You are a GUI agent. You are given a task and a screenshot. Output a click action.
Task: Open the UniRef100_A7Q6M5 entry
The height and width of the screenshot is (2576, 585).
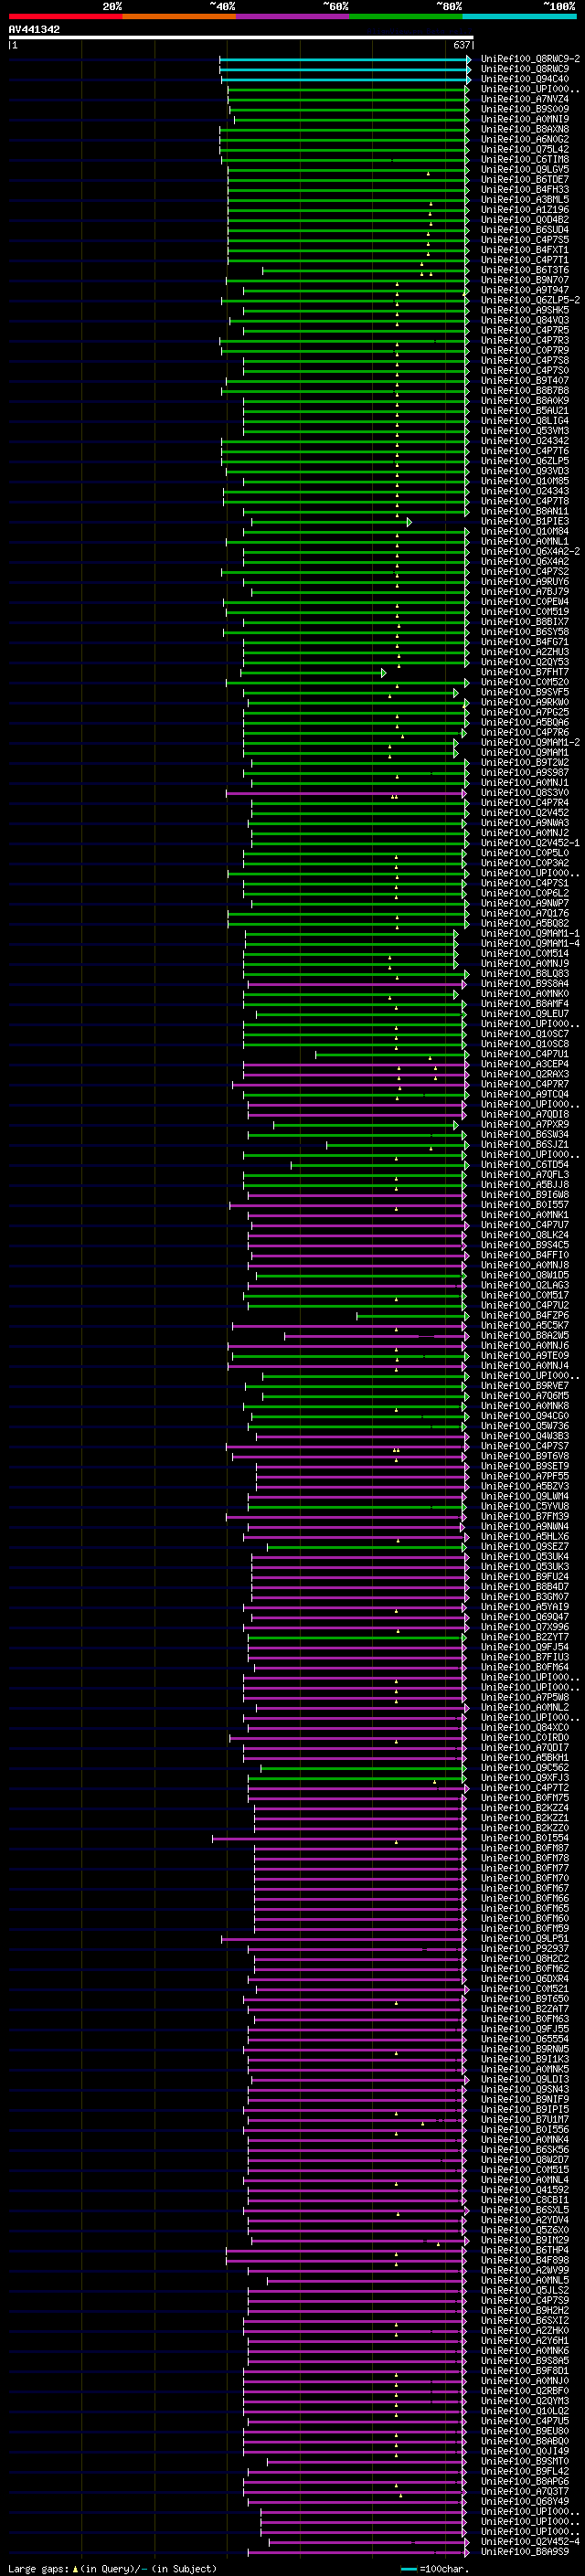[x=524, y=1396]
